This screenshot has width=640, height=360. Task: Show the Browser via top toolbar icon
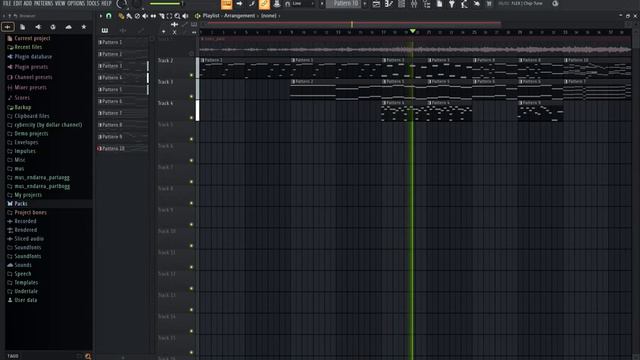click(x=427, y=4)
